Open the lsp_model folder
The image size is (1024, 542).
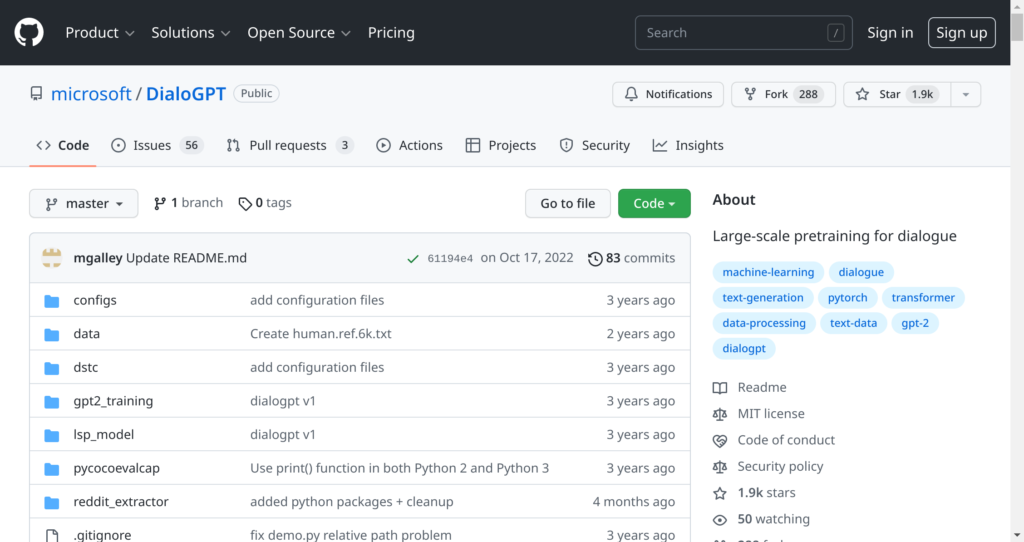(104, 435)
